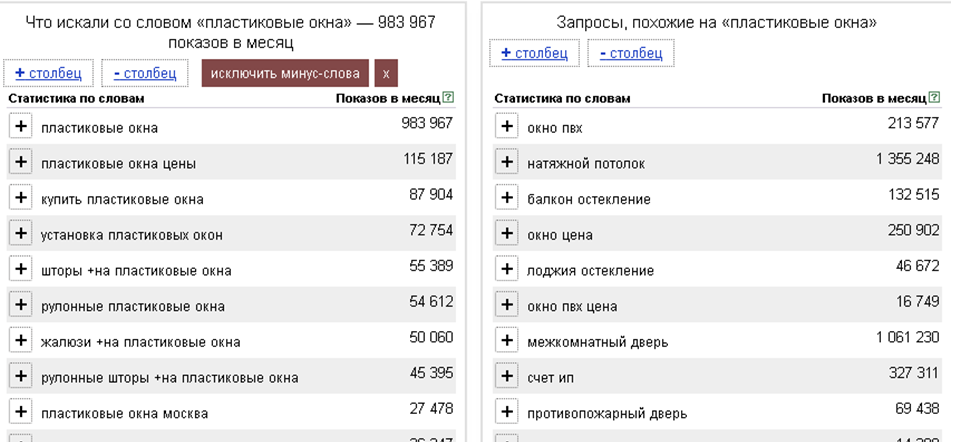Click the phrase 'рулонные пластиковые окна'

[x=133, y=306]
